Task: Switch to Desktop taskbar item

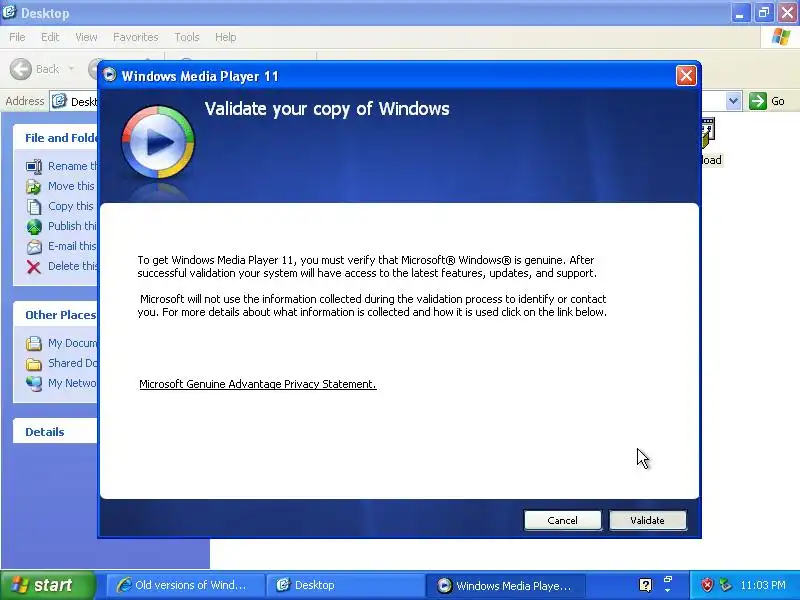Action: [x=345, y=585]
